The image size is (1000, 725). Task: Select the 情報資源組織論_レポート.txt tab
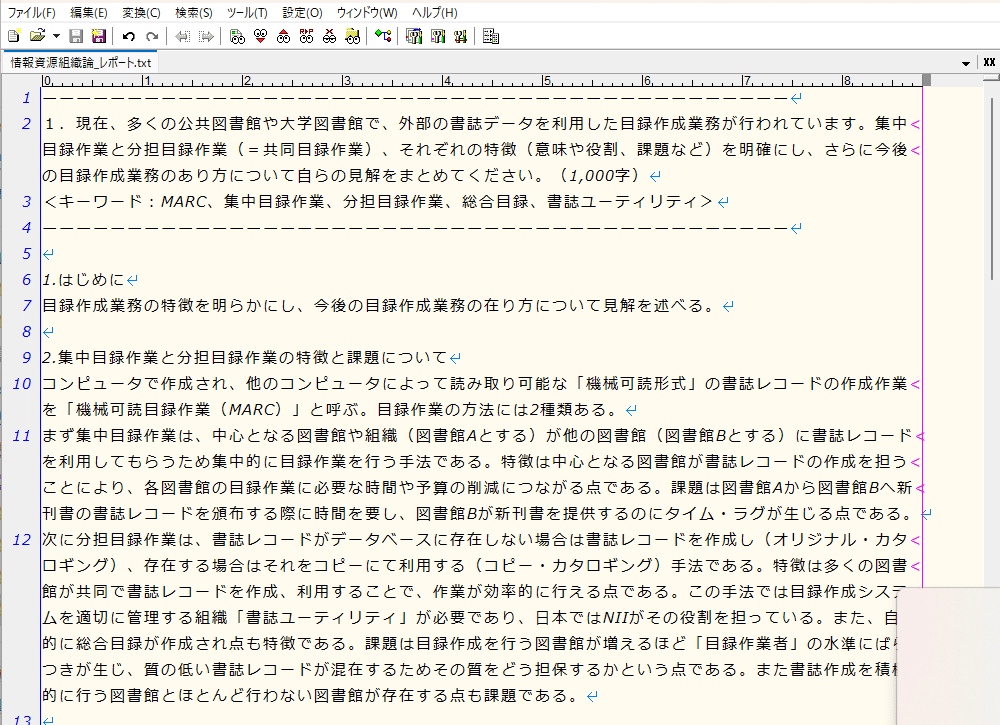click(x=80, y=62)
